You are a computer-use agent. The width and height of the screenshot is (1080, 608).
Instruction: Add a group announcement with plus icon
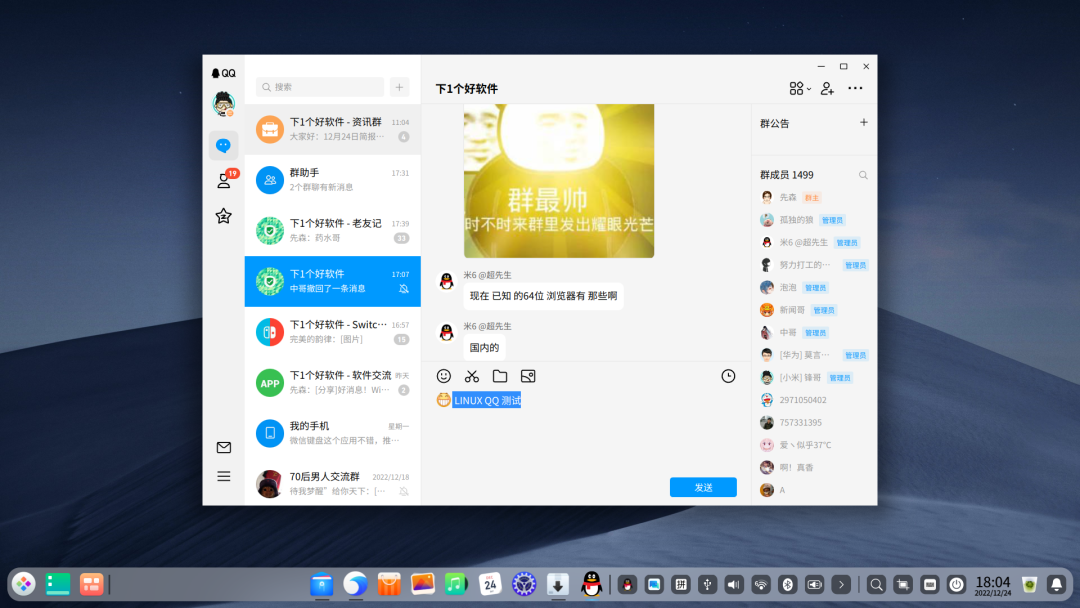tap(864, 123)
